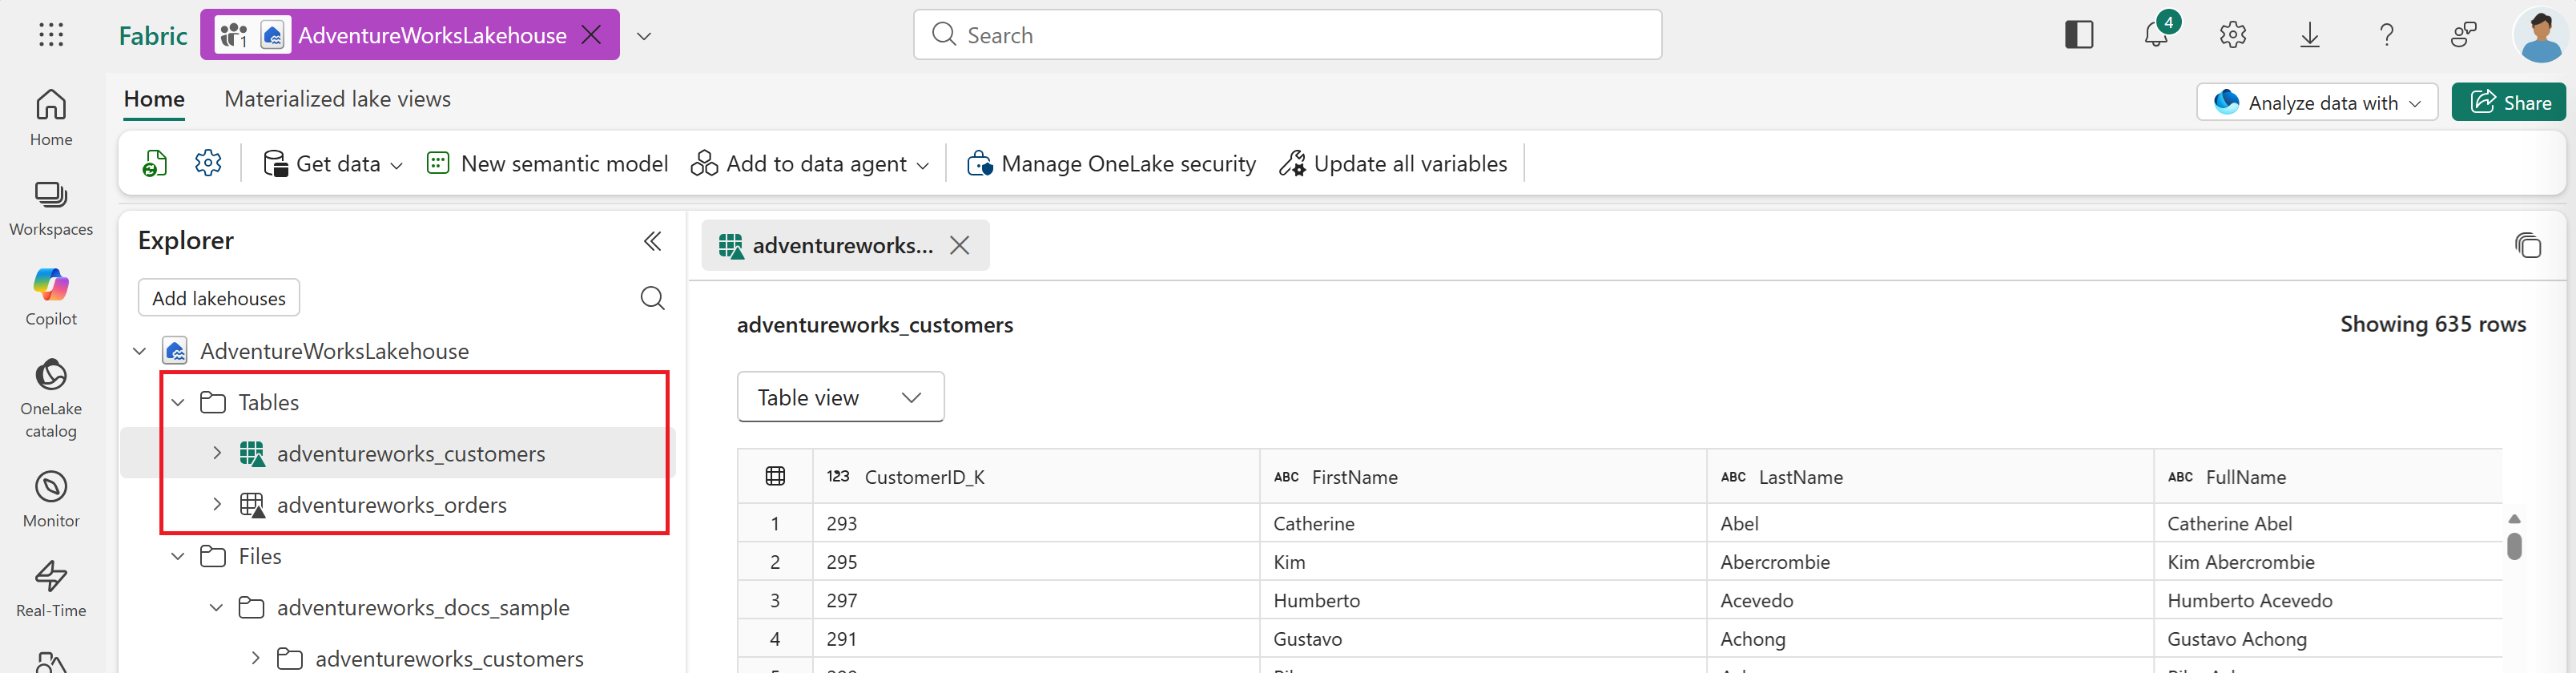Click the FirstName column header
2576x673 pixels.
tap(1483, 477)
